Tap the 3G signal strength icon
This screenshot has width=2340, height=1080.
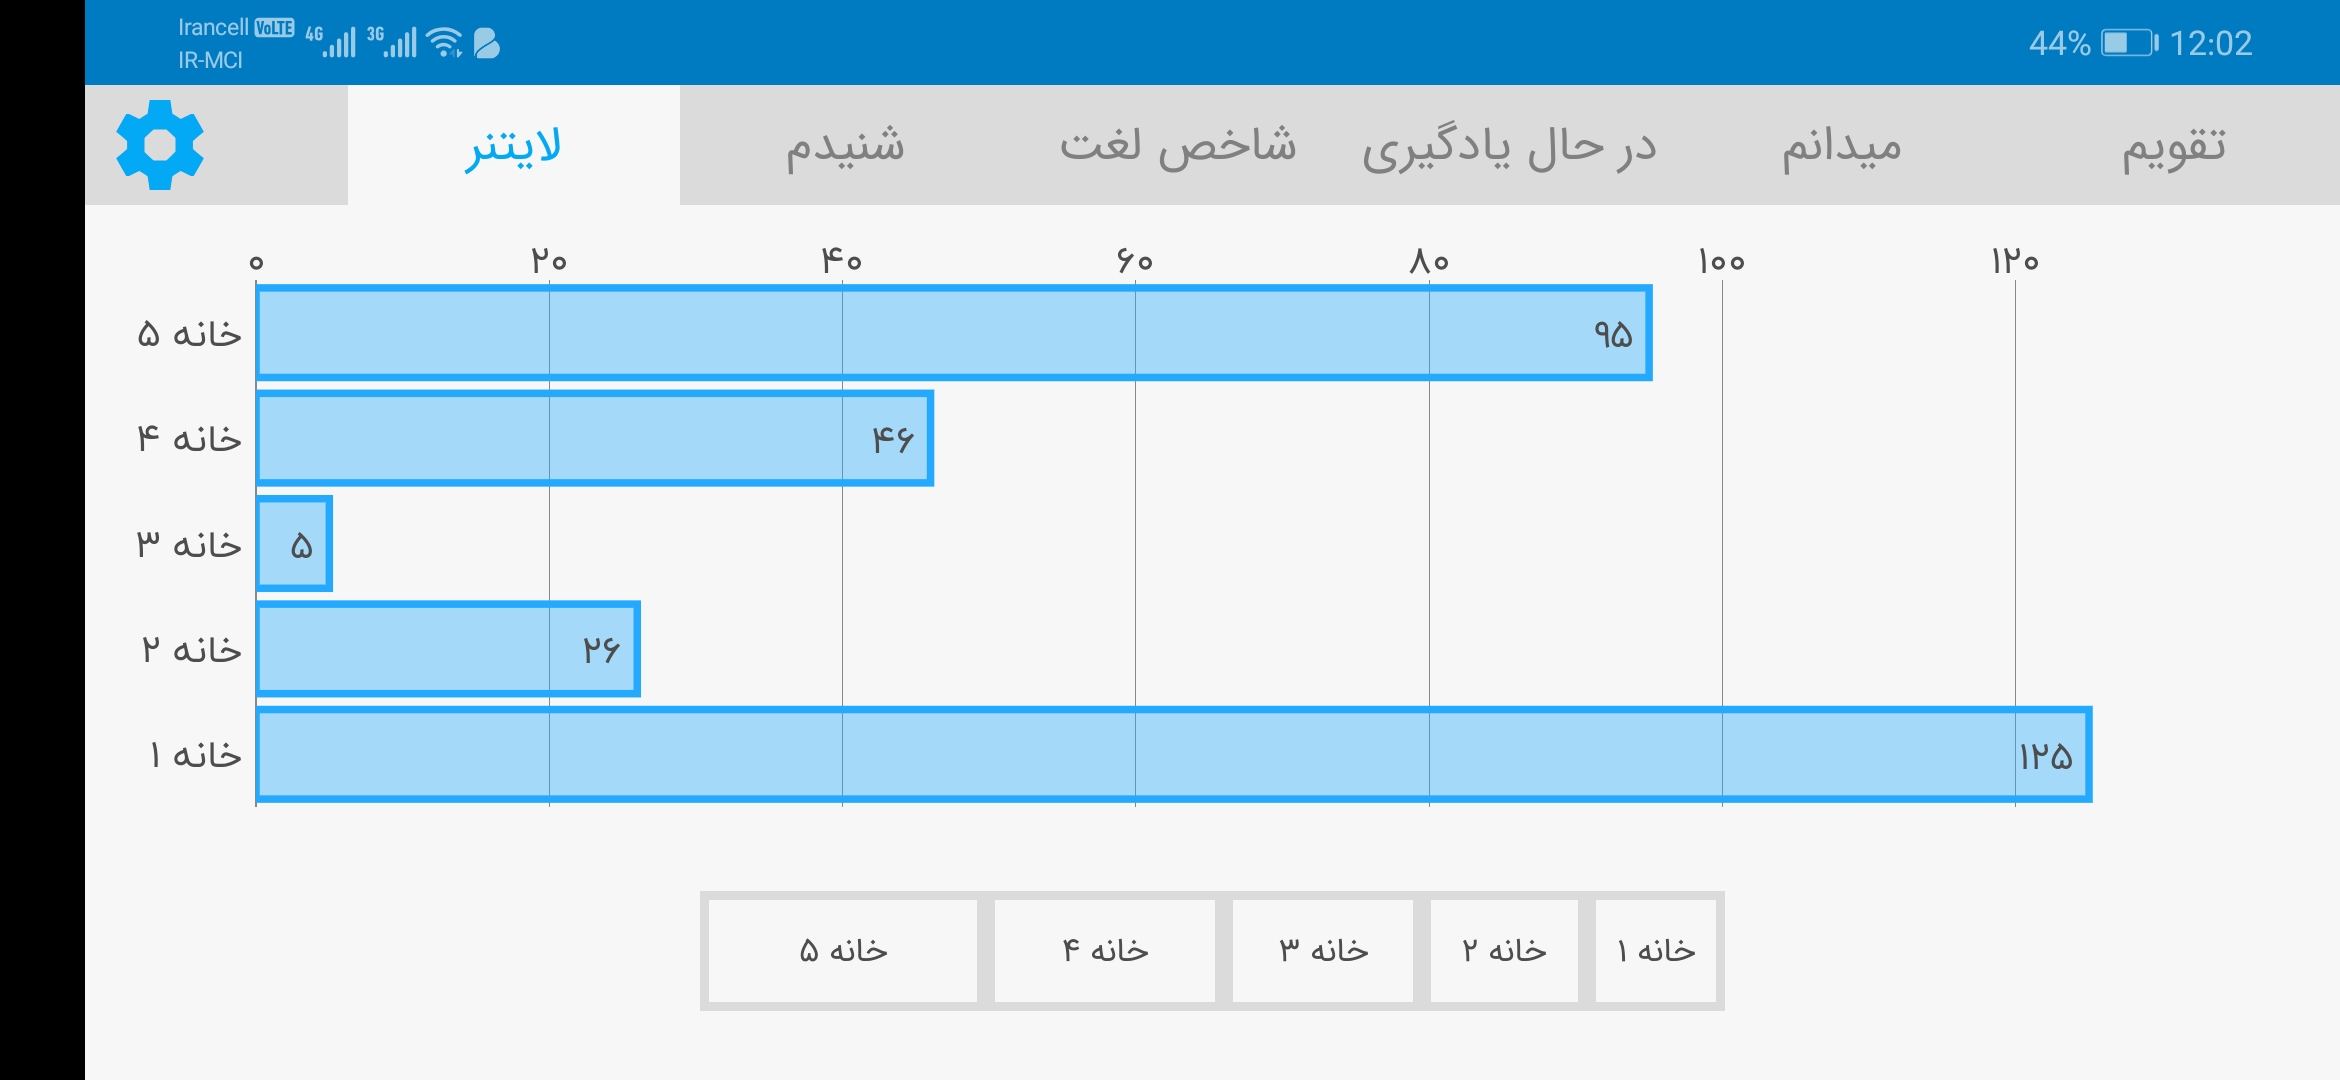391,41
